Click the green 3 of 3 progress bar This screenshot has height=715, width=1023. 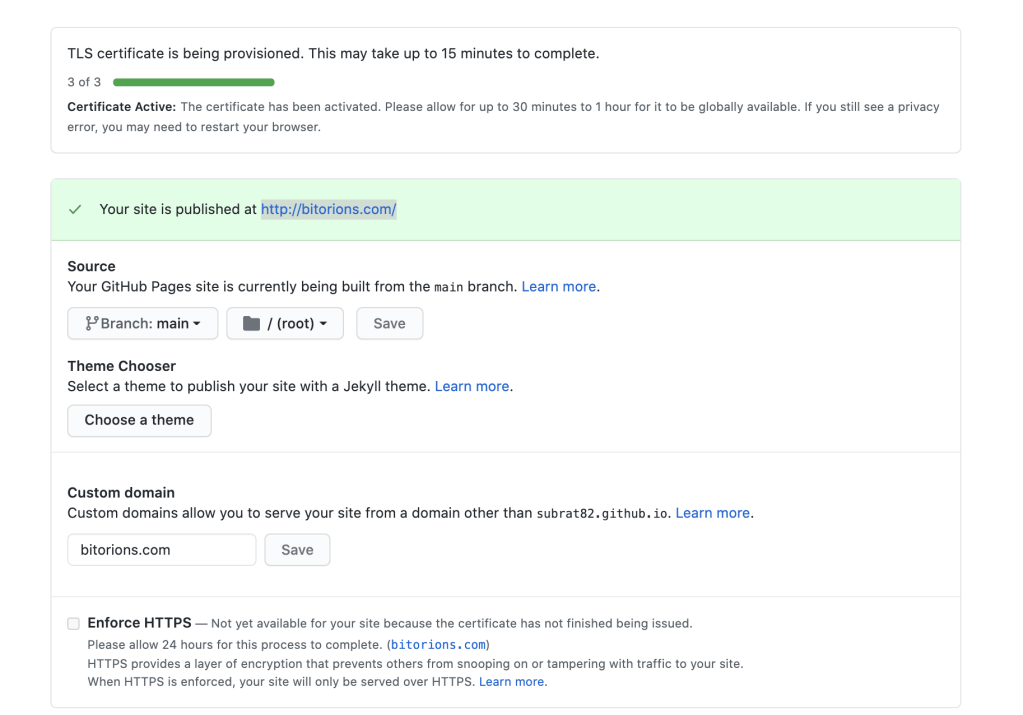click(194, 82)
